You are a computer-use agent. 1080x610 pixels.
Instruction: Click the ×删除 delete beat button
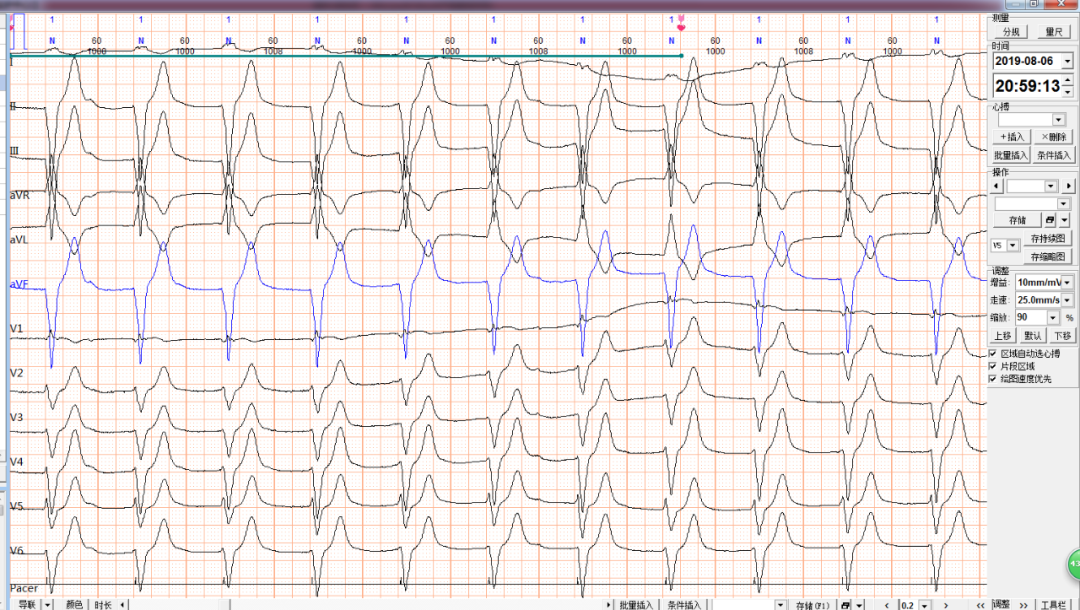[1053, 137]
